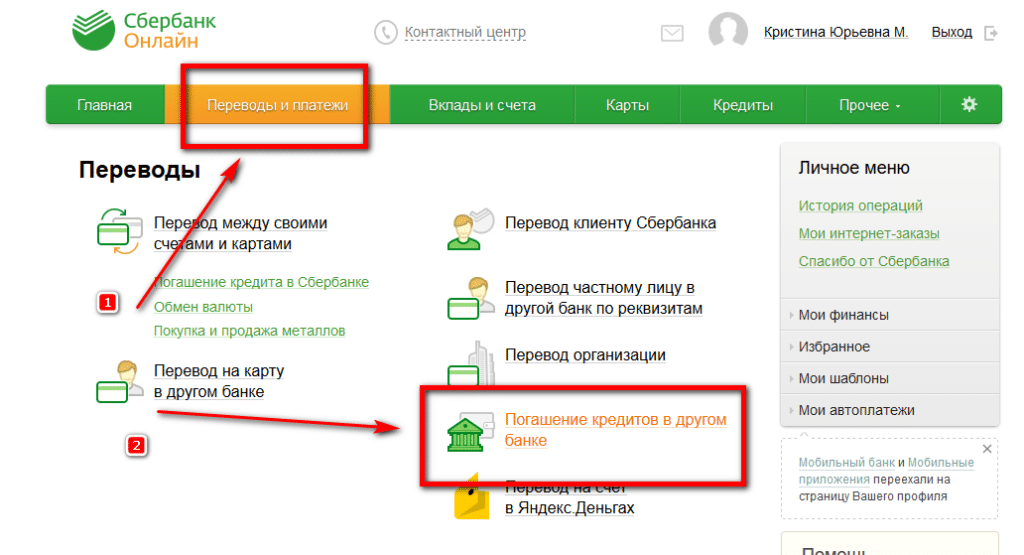1024x555 pixels.
Task: Click the logout arrow icon next to Выход
Action: click(x=991, y=33)
